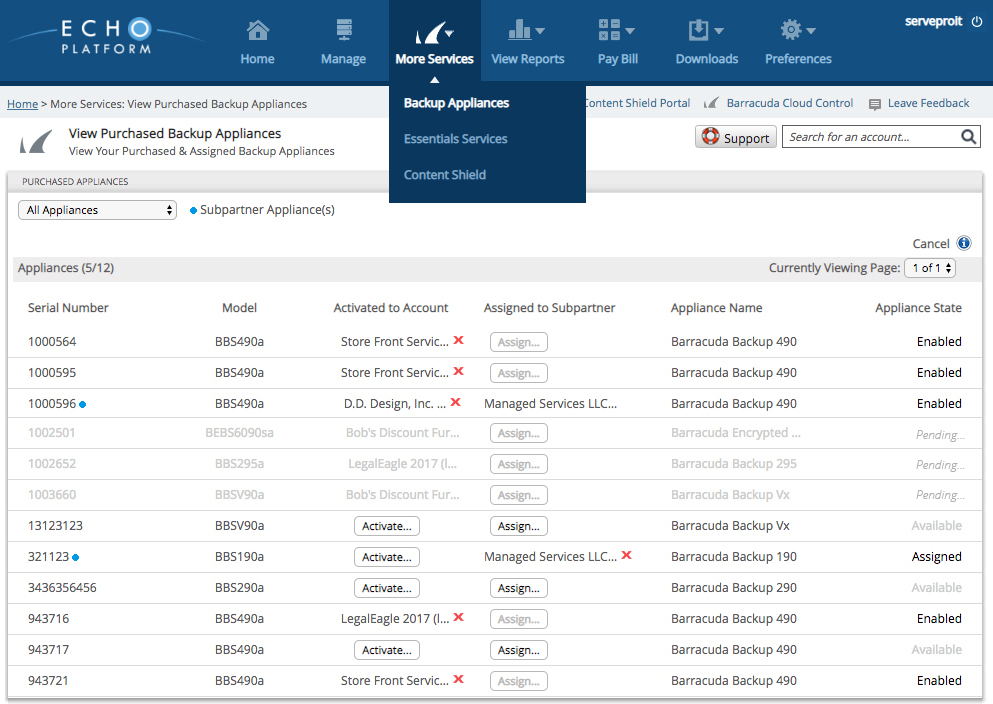
Task: Activate appliance serial 943717
Action: click(x=386, y=650)
